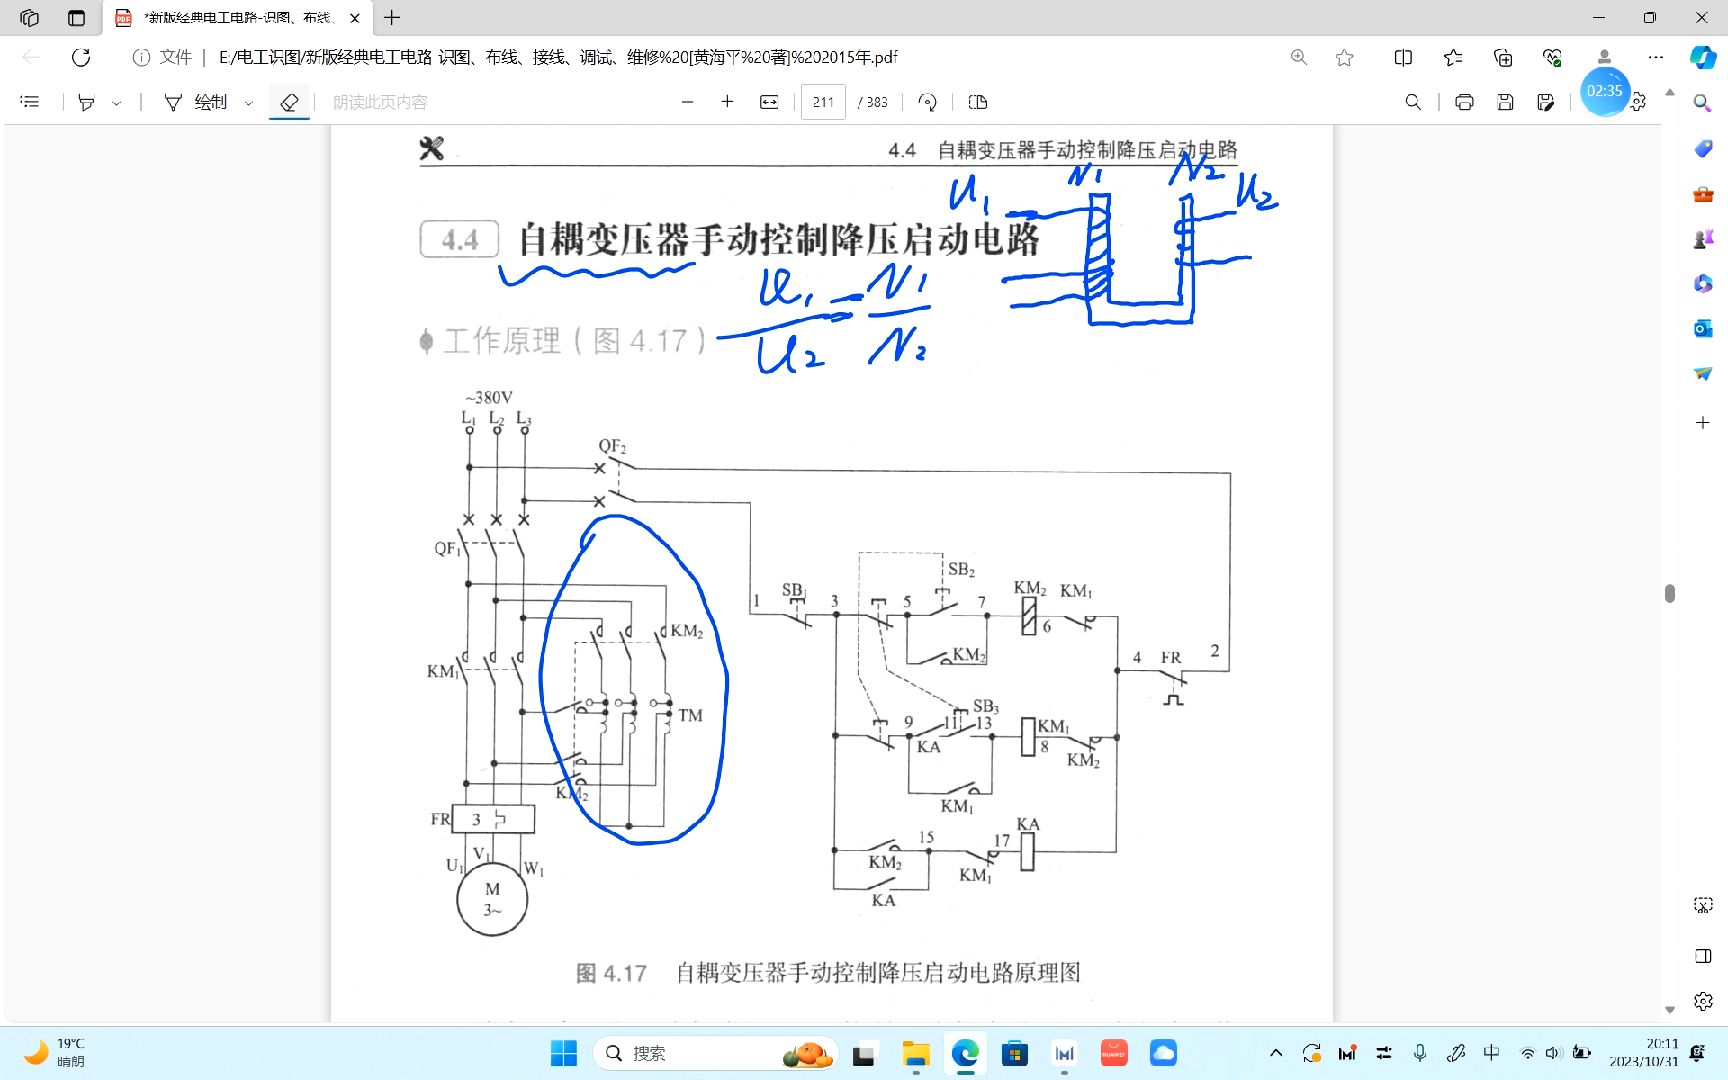Open search within the PDF document
The width and height of the screenshot is (1728, 1080).
[x=1413, y=101]
